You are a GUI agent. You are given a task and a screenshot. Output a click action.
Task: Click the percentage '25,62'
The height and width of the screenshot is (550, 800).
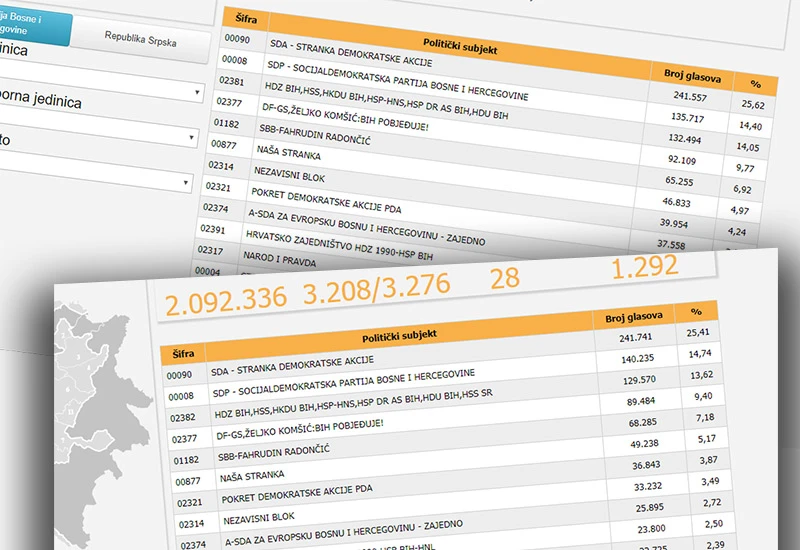point(753,105)
